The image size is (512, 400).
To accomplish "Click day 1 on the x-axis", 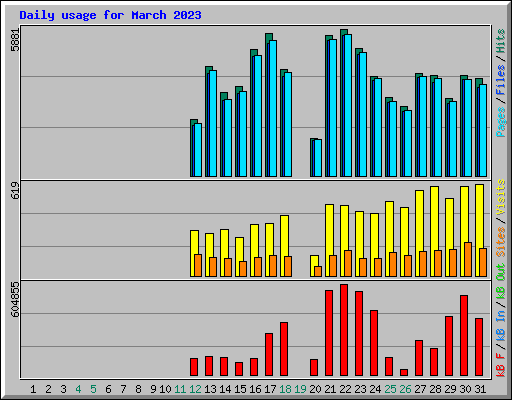I will click(x=33, y=389).
